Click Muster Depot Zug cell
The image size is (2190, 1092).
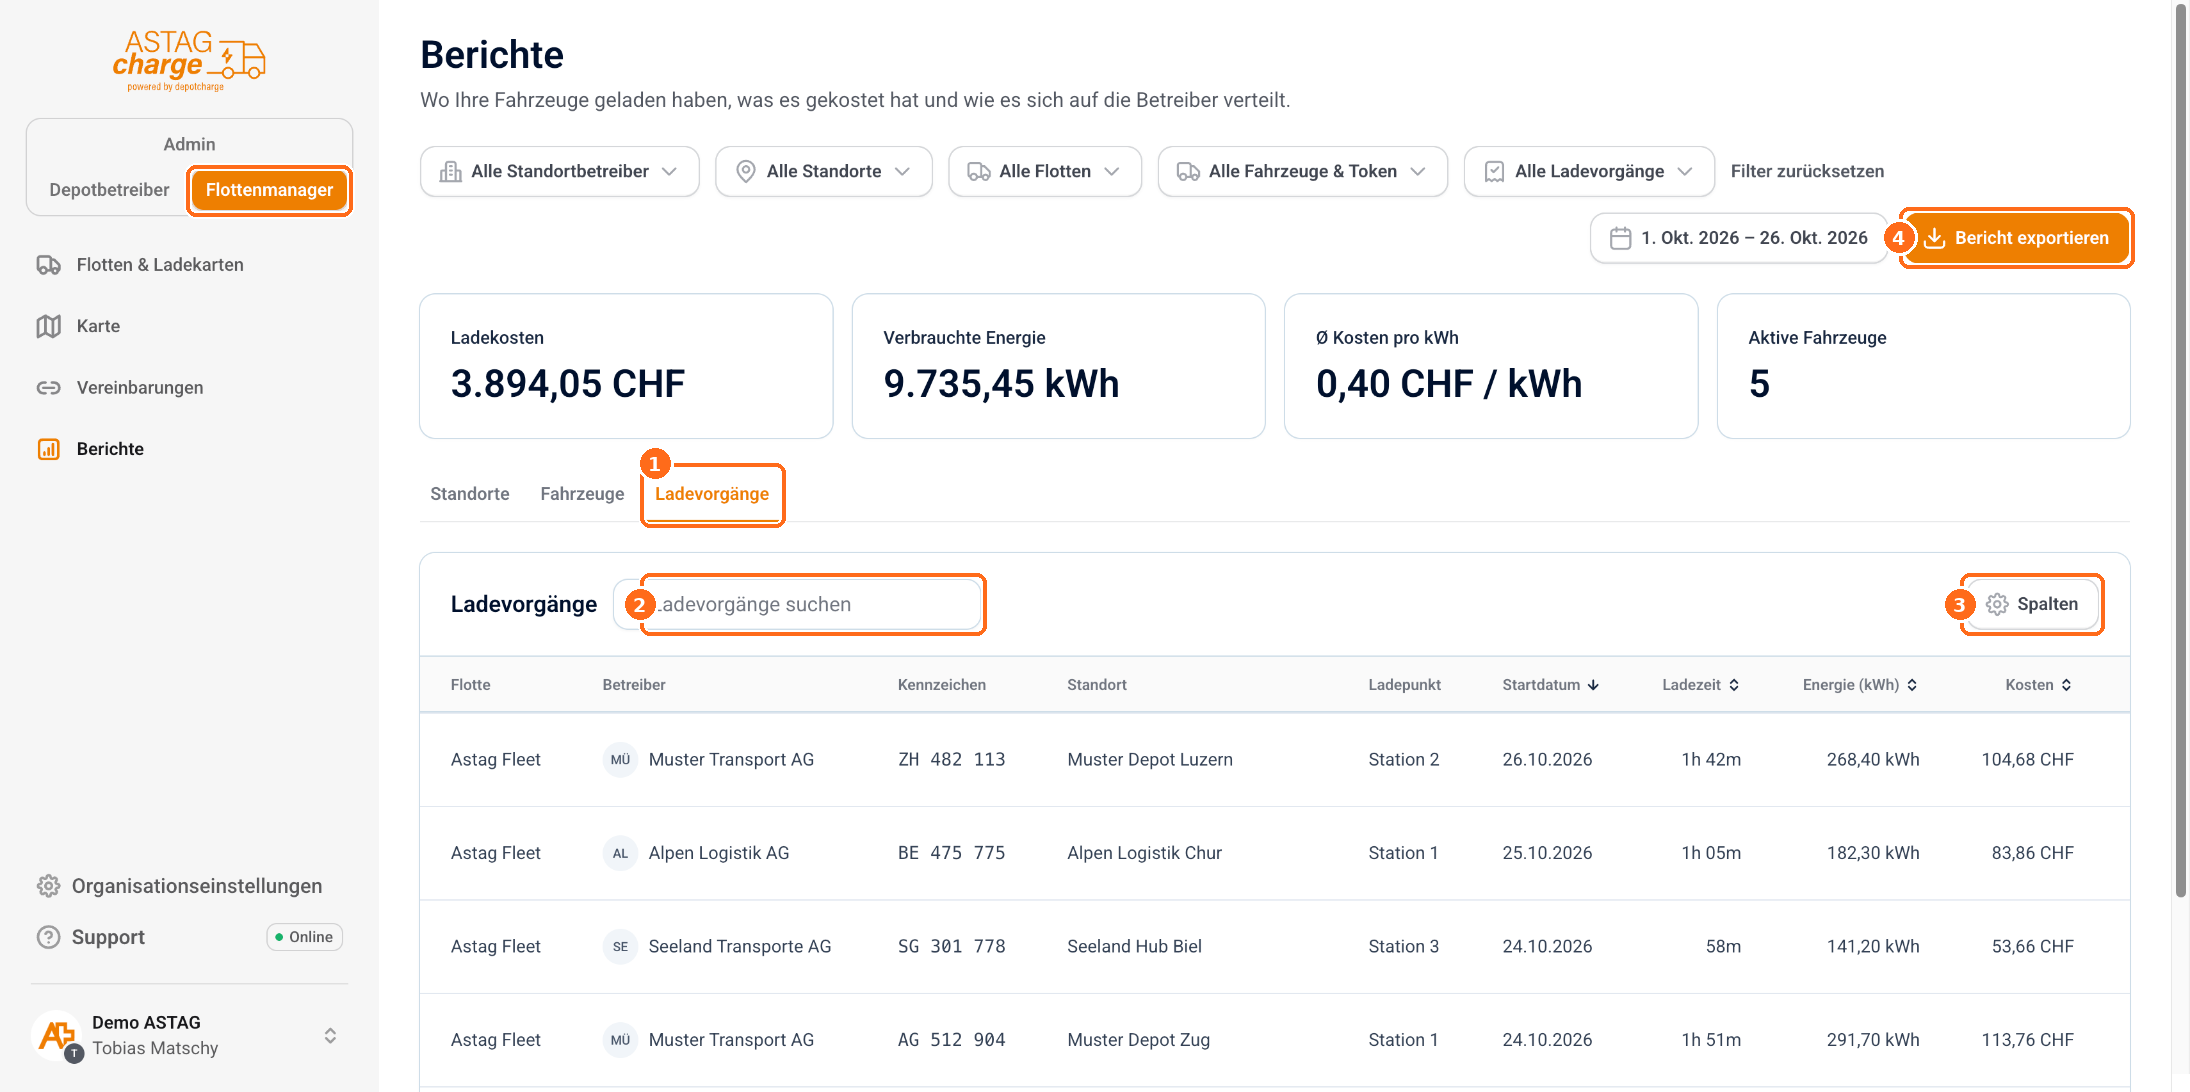coord(1138,1040)
